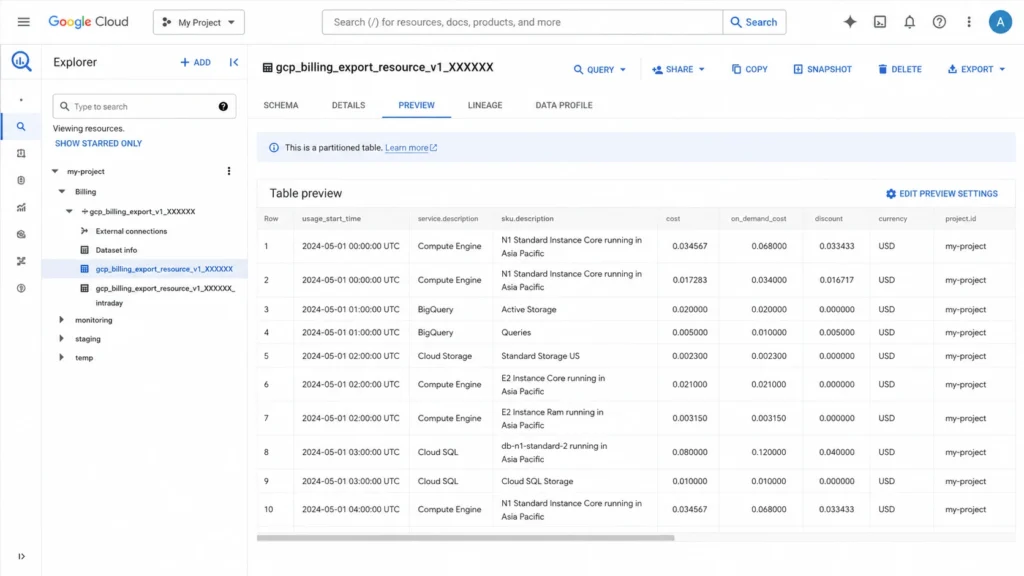Click the Search button
The image size is (1024, 576).
point(754,22)
